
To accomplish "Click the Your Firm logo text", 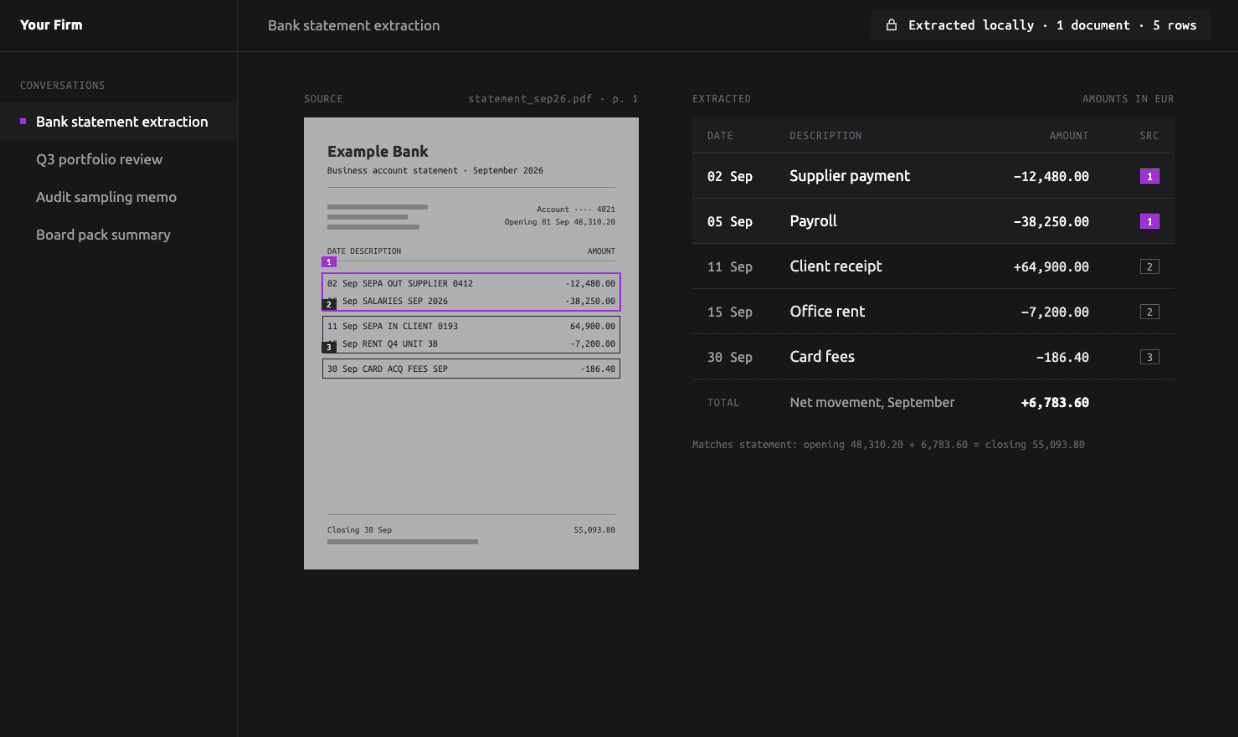I will tap(51, 25).
